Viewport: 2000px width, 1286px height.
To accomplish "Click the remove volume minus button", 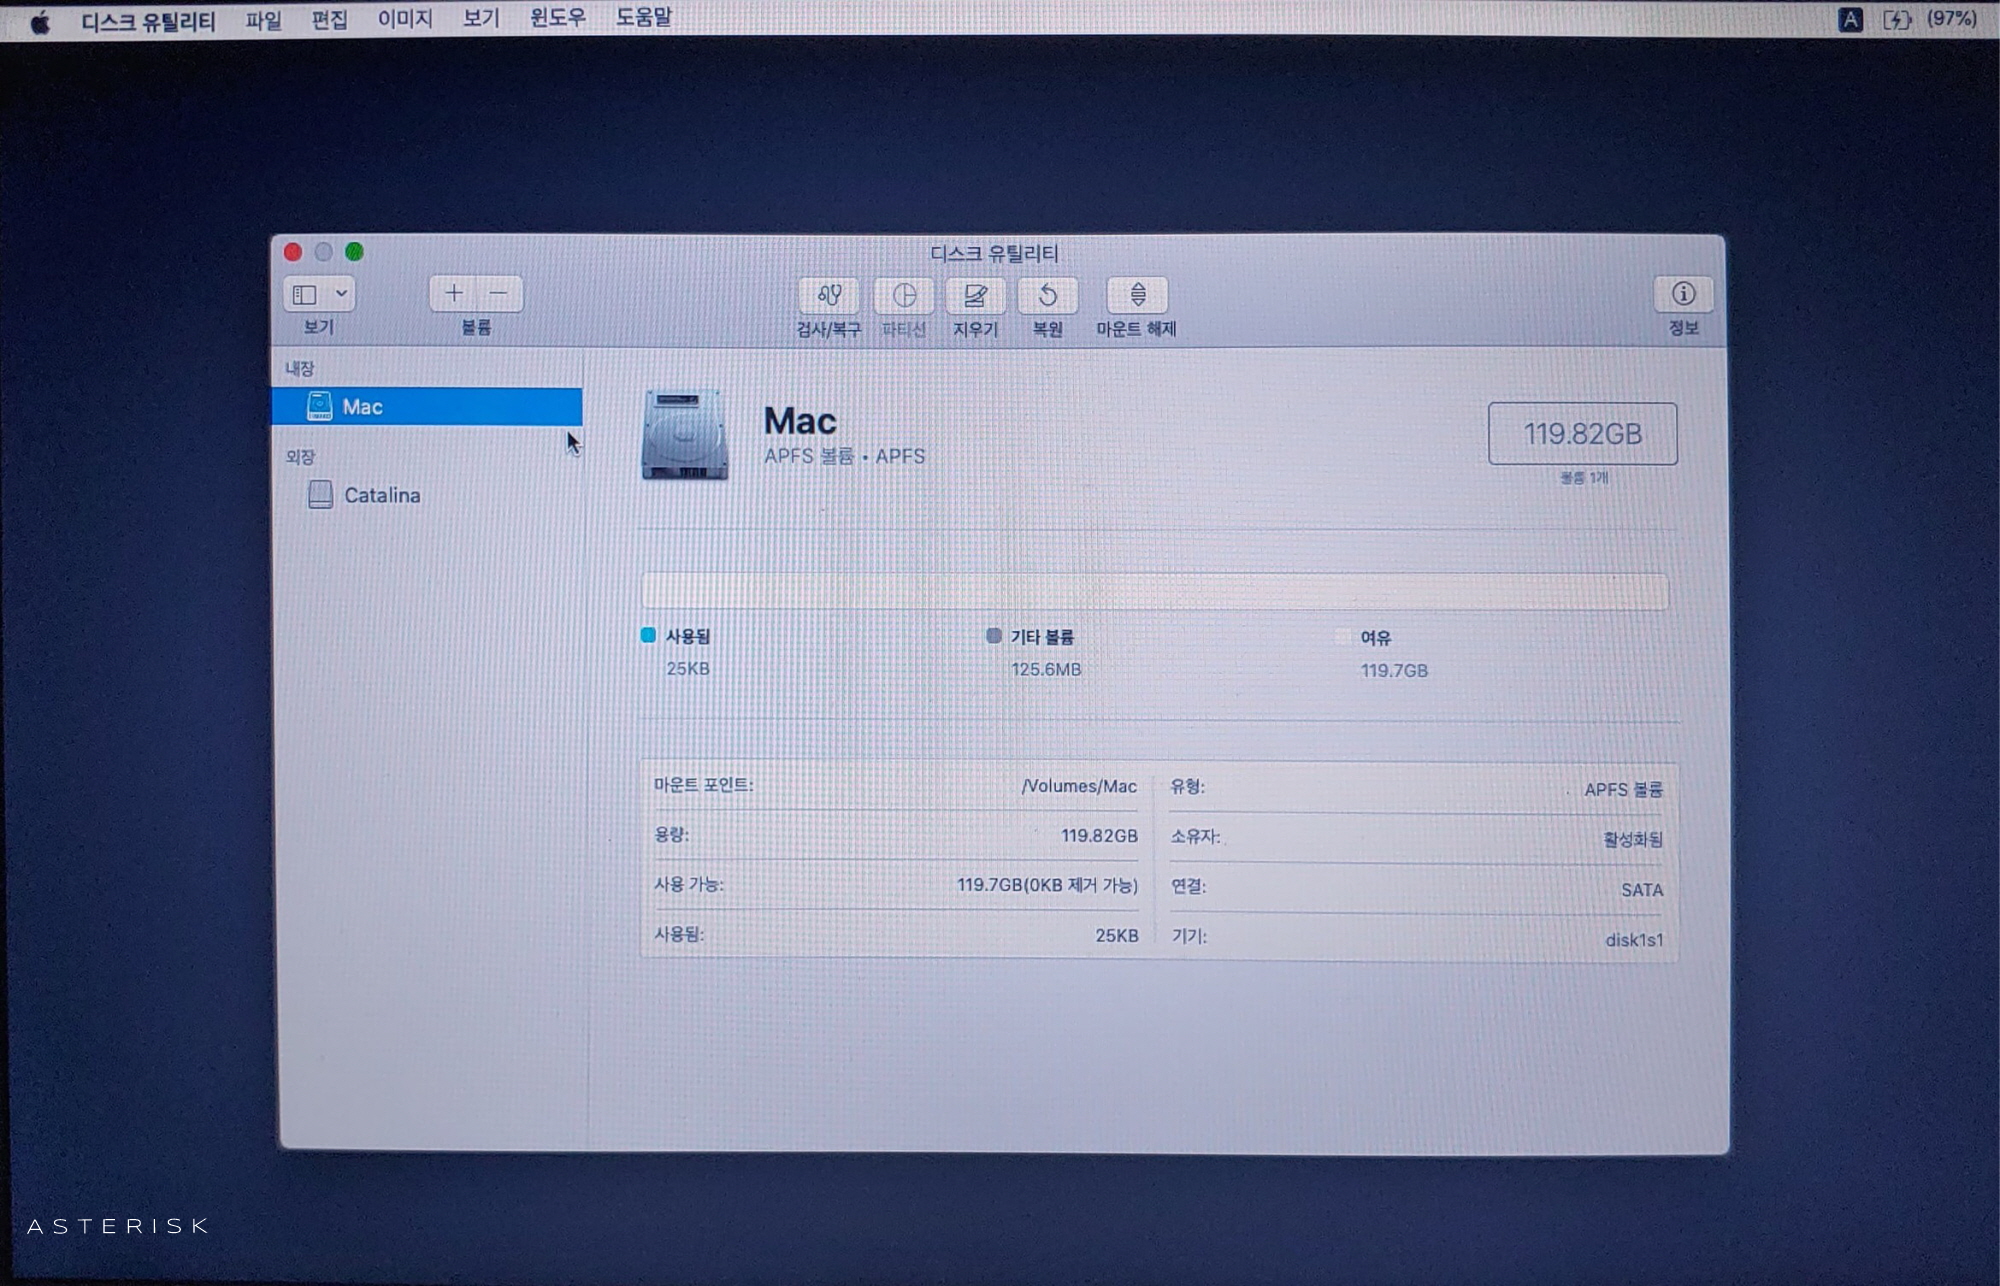I will (x=499, y=293).
